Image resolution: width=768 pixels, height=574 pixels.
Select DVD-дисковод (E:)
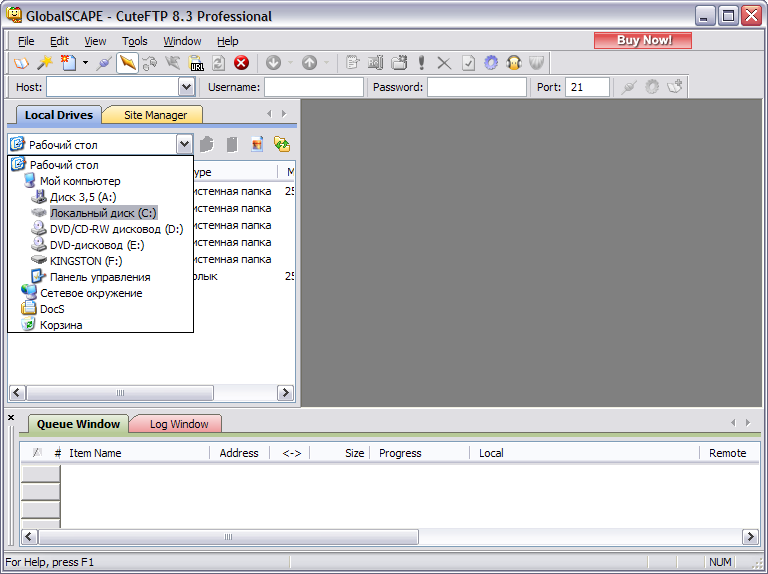(97, 245)
